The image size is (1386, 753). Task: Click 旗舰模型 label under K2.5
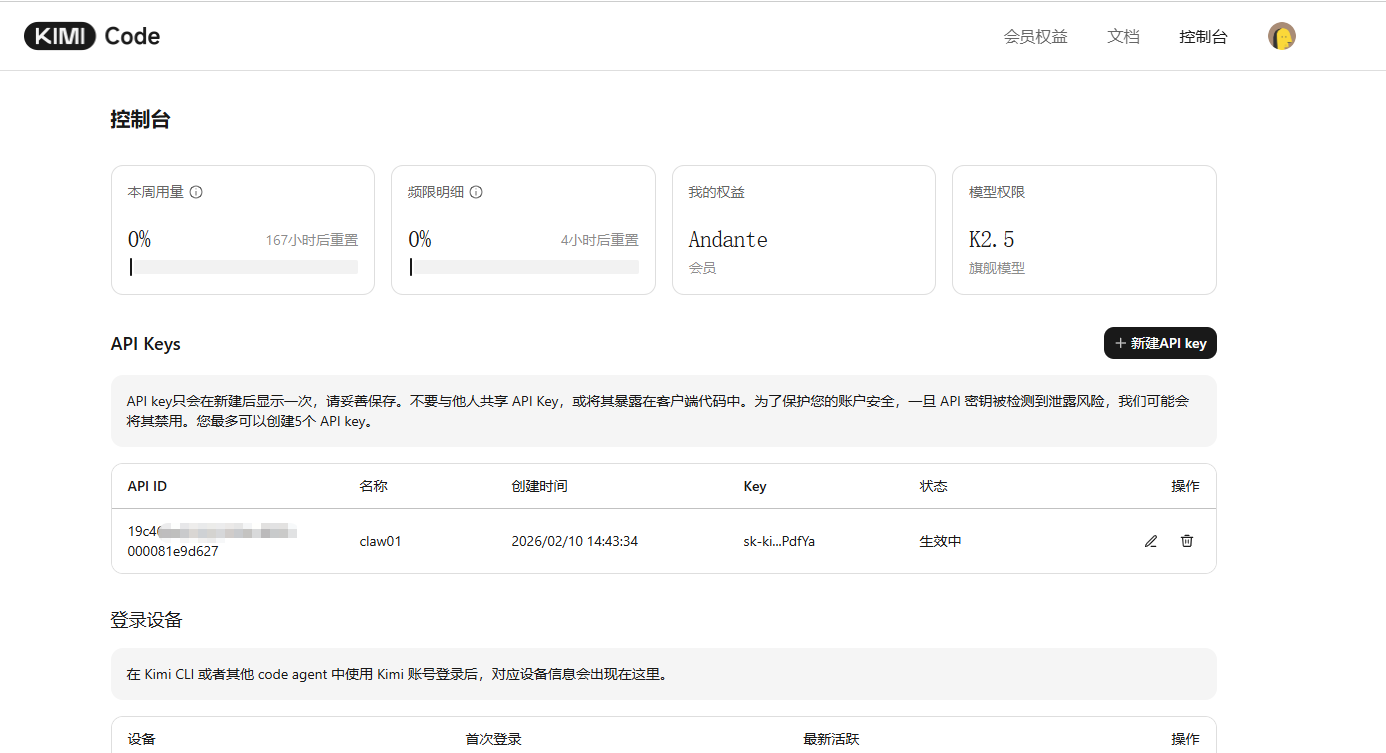(997, 268)
